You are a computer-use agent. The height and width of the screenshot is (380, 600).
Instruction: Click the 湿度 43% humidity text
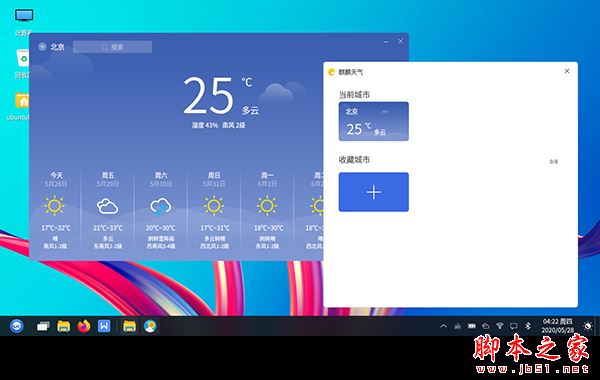(x=205, y=125)
